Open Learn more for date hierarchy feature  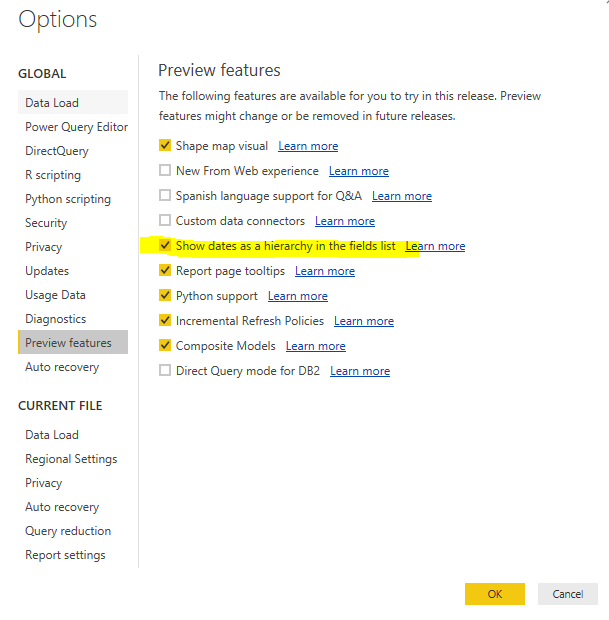pyautogui.click(x=435, y=246)
